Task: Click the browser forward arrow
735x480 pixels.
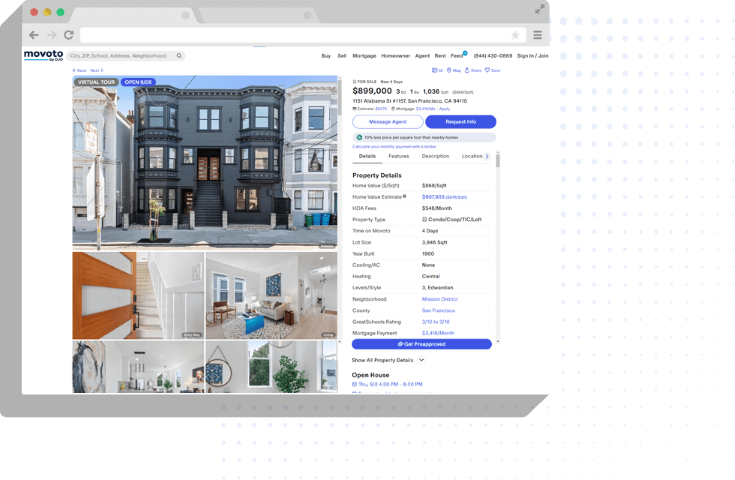Action: 52,35
